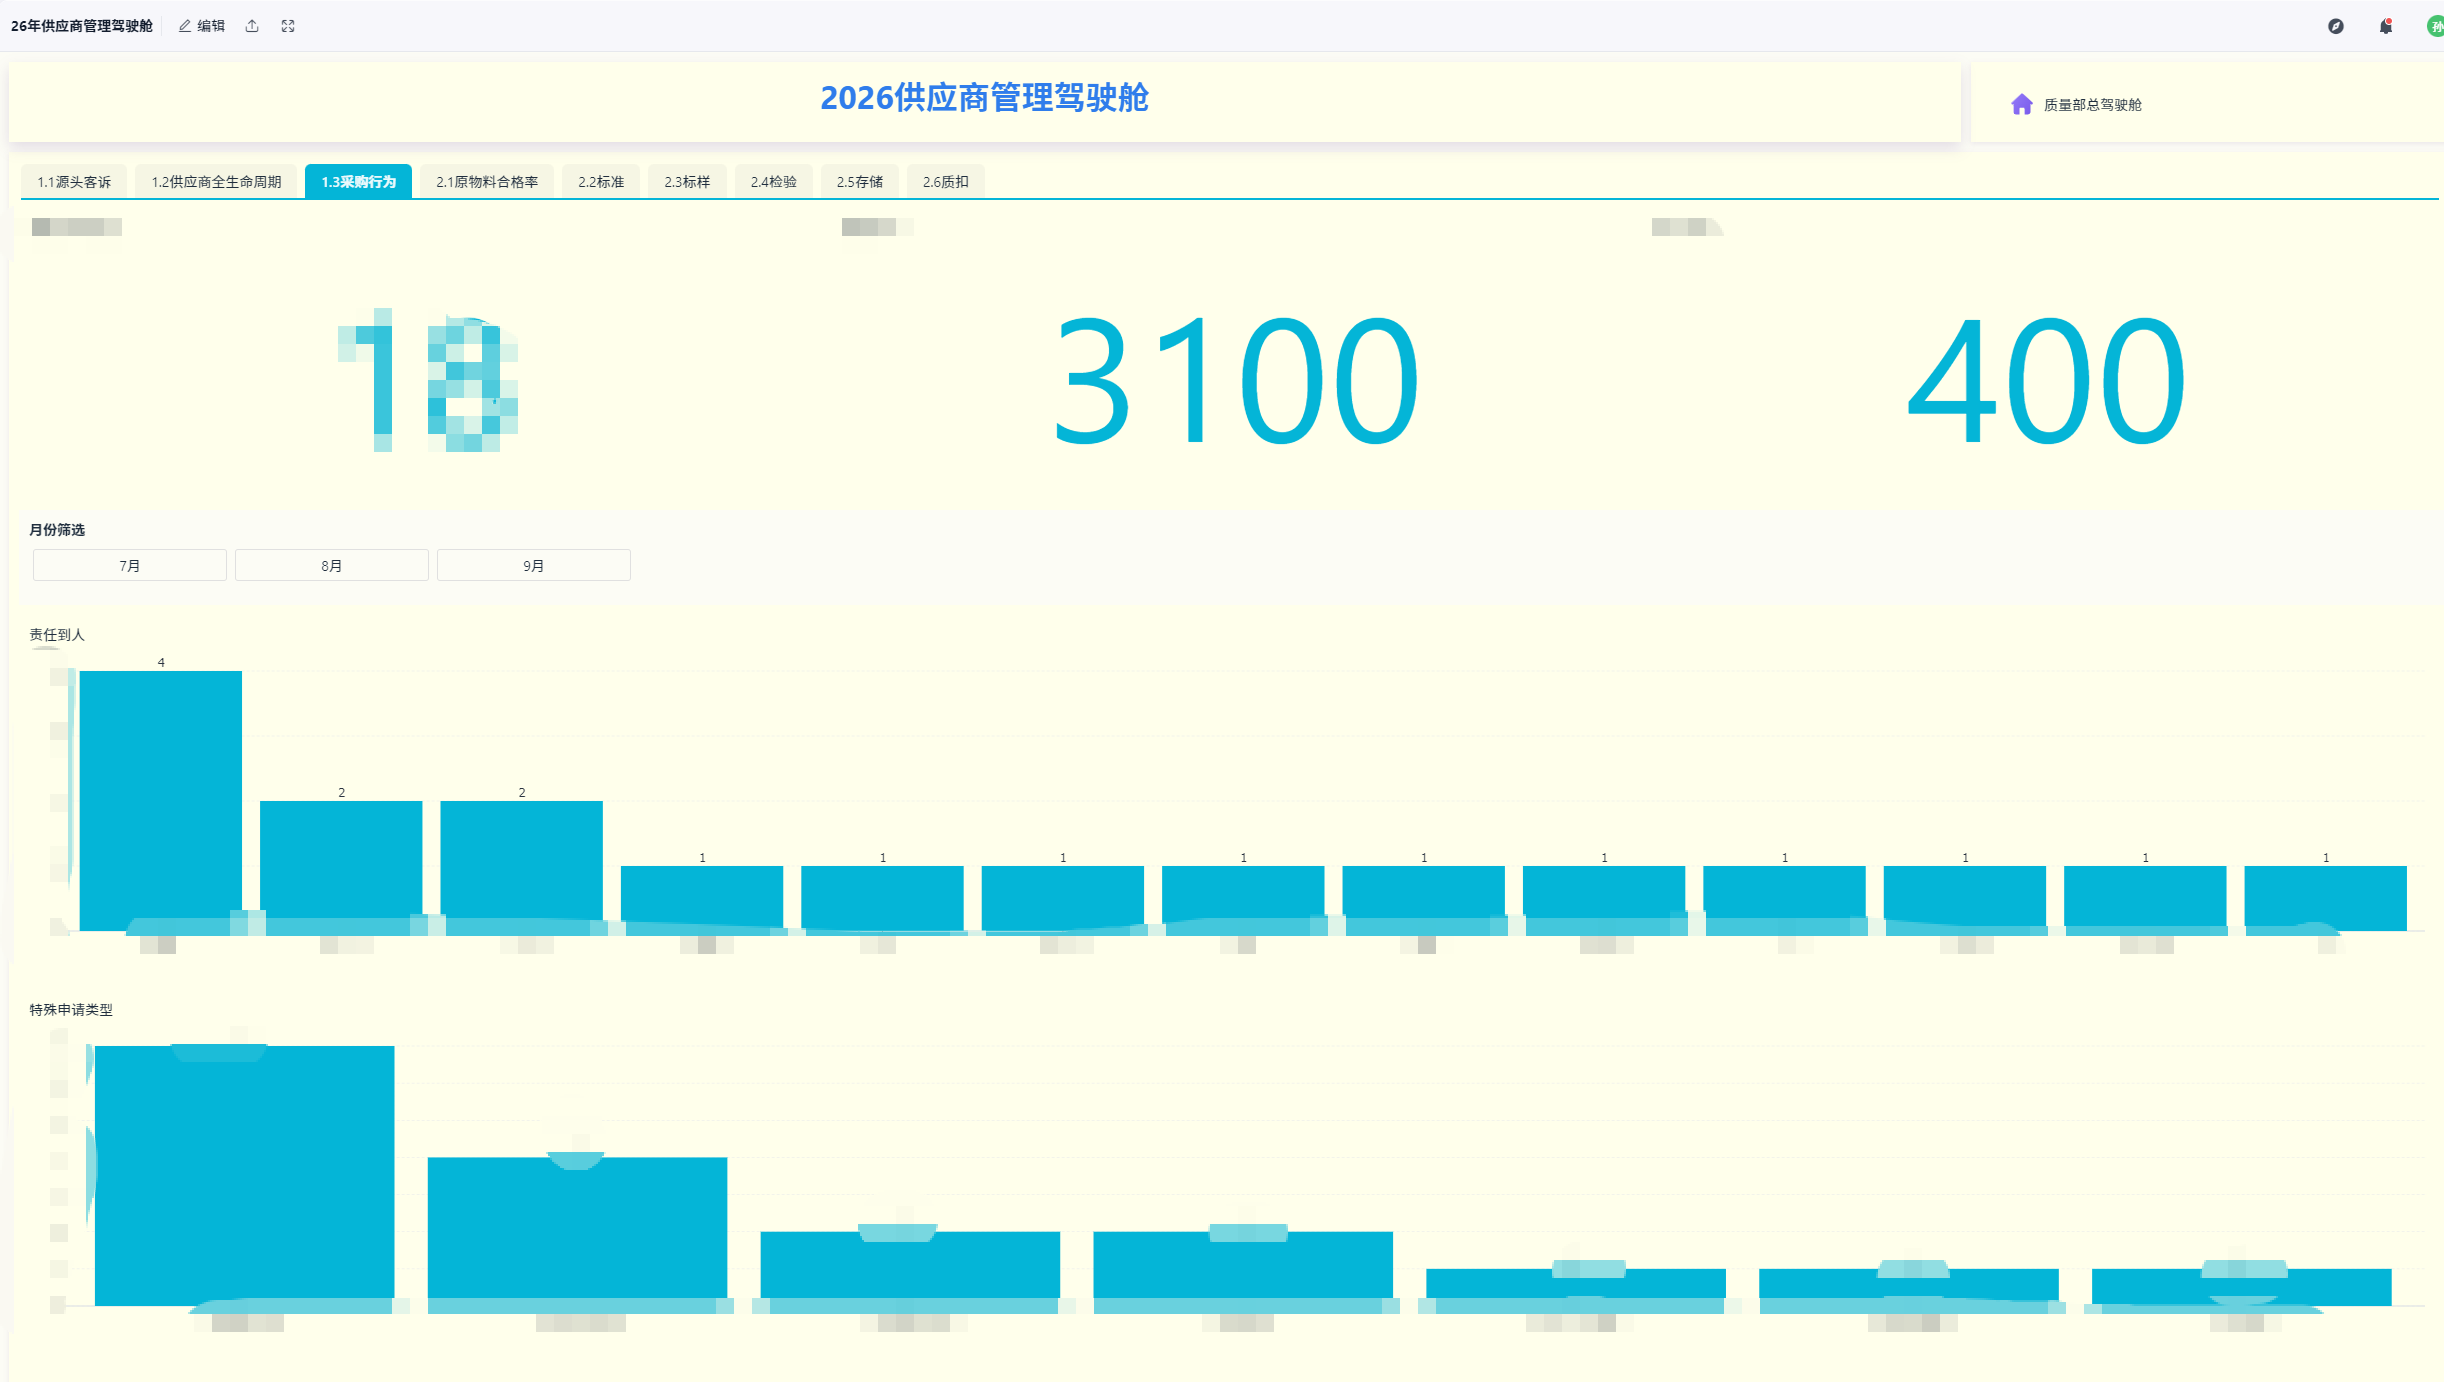Click the 编辑 edit button
The height and width of the screenshot is (1382, 2444).
[x=202, y=26]
